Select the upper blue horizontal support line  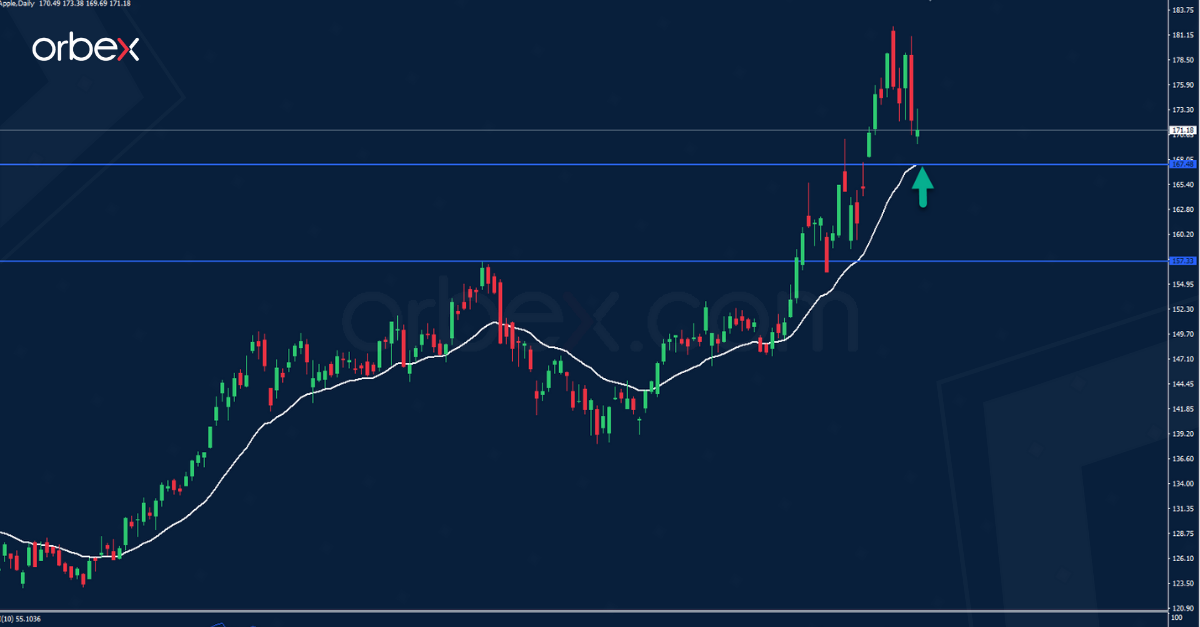[584, 164]
